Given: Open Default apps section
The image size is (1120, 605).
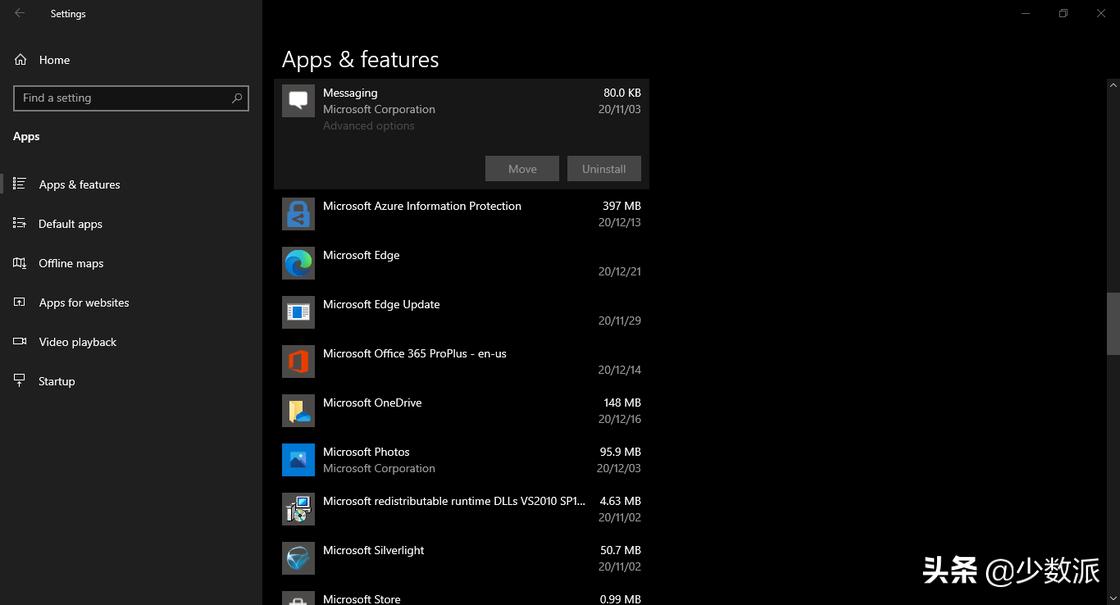Looking at the screenshot, I should point(131,224).
